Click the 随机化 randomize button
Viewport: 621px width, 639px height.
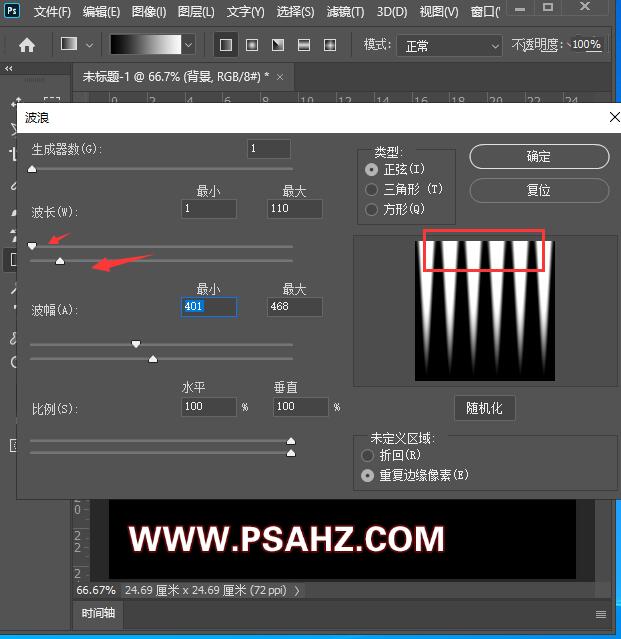click(x=484, y=408)
